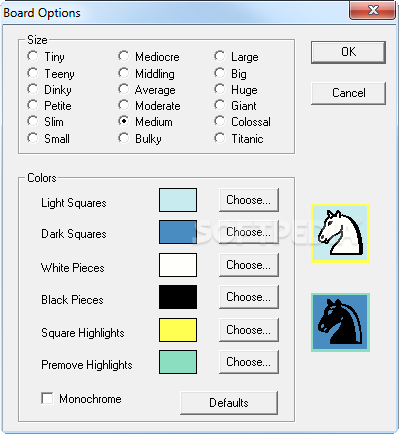Enable the Monochrome checkbox
Viewport: 399px width, 434px height.
[47, 398]
